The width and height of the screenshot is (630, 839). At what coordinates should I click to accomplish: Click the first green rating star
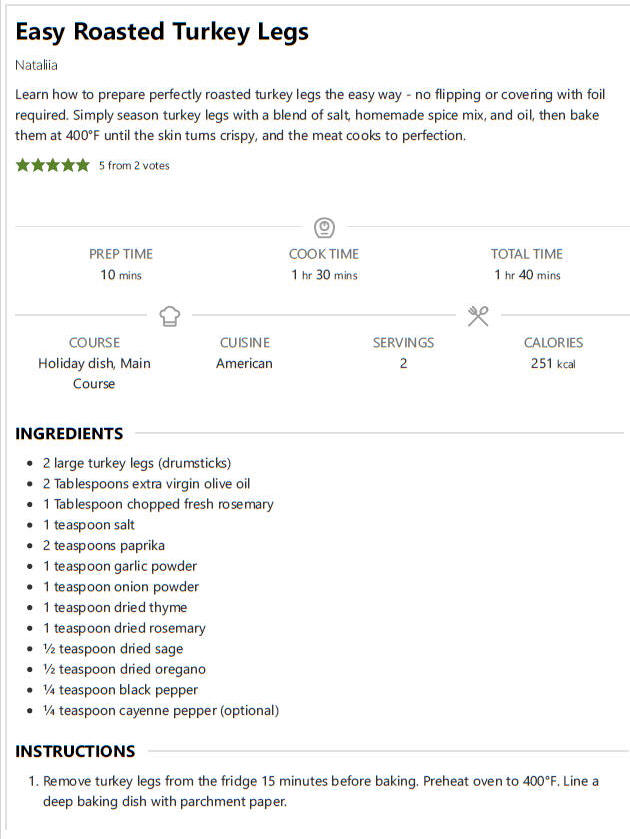(x=22, y=165)
